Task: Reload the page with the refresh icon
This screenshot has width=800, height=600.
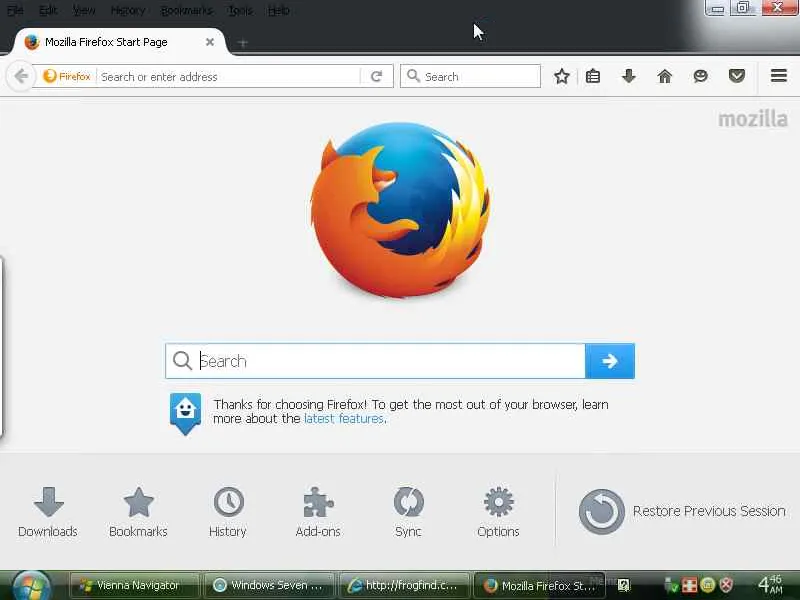Action: click(377, 77)
